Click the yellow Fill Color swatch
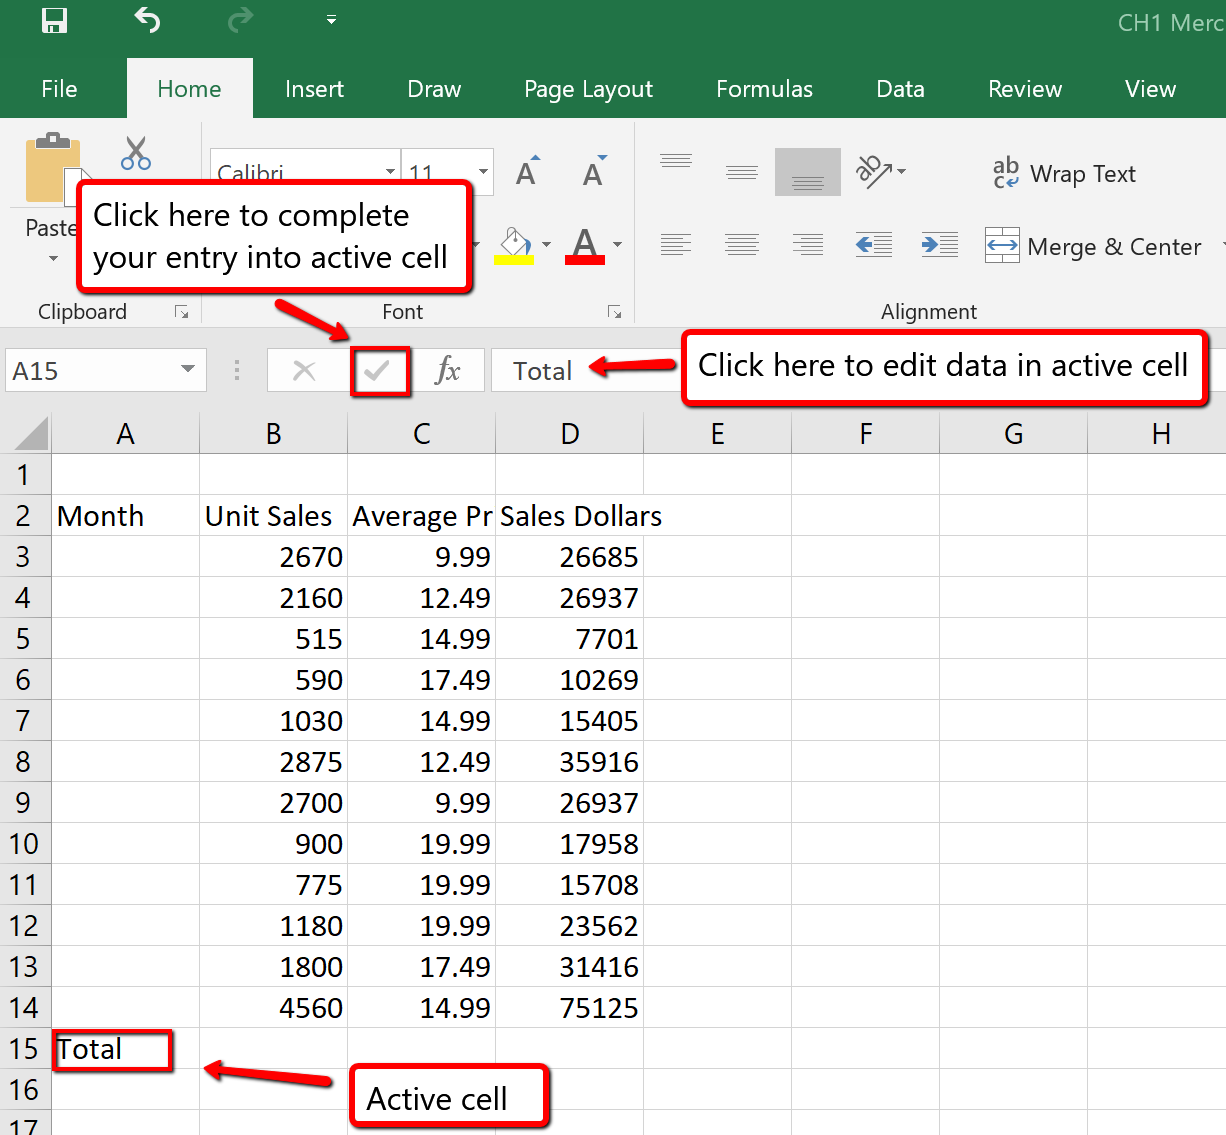This screenshot has width=1226, height=1135. 514,258
